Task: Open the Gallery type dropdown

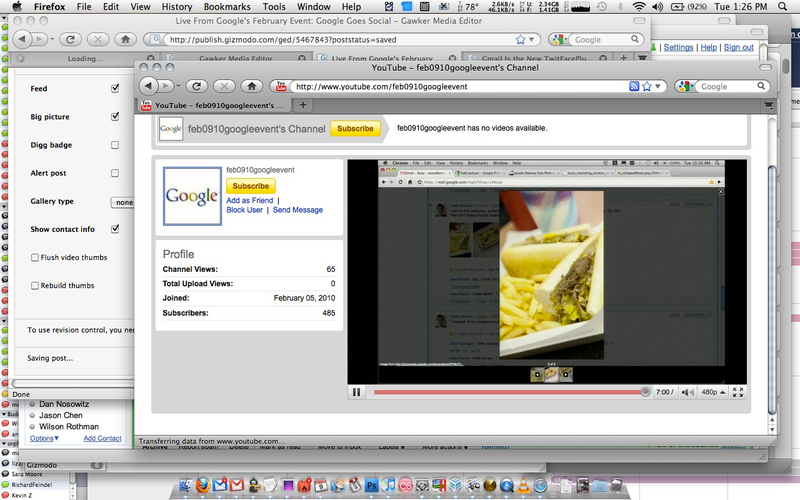Action: 122,203
